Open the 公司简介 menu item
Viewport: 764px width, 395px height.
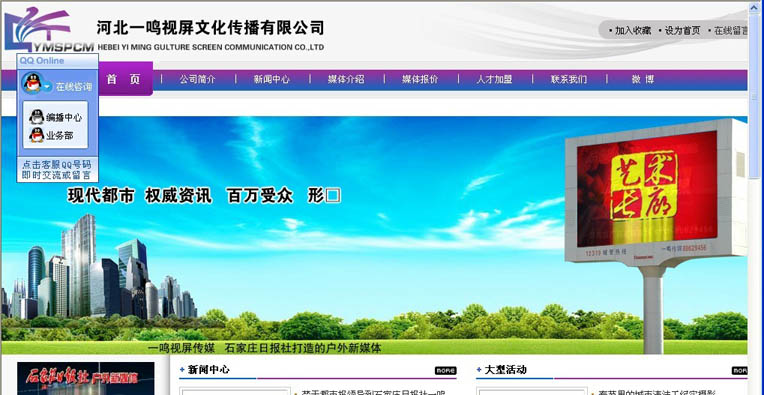(x=197, y=79)
